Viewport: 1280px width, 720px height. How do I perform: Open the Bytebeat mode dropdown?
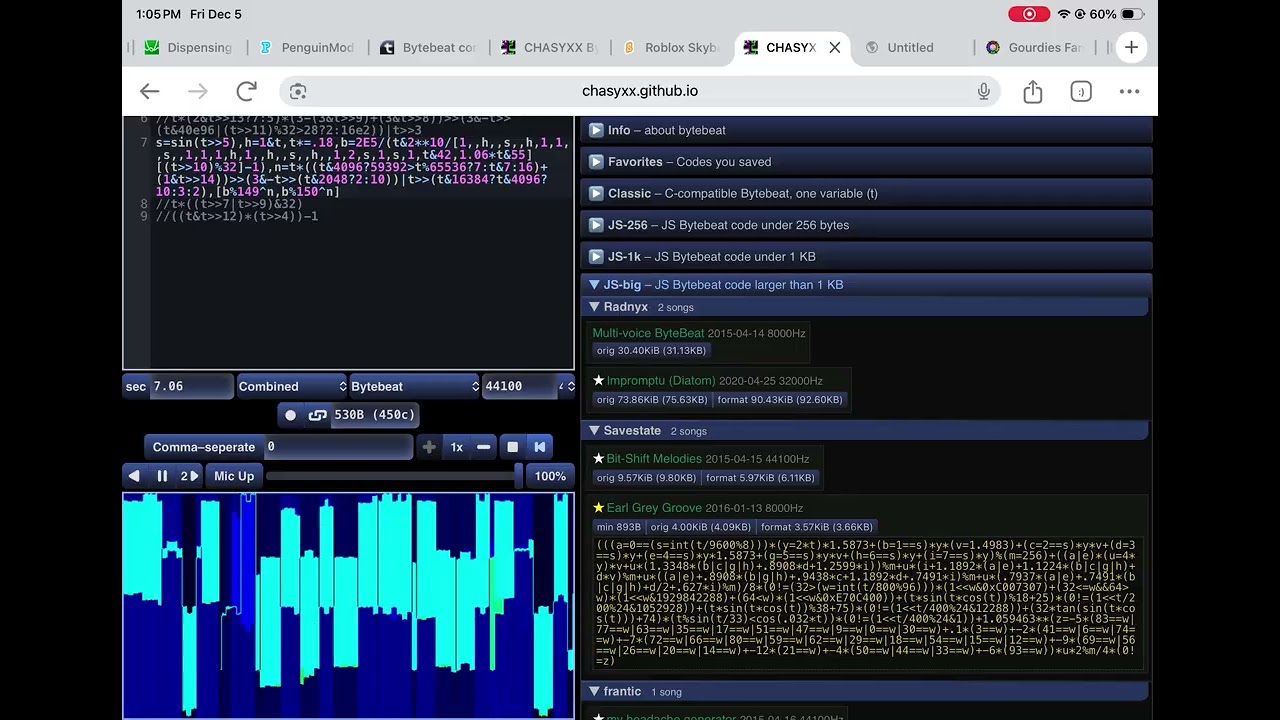tap(415, 386)
